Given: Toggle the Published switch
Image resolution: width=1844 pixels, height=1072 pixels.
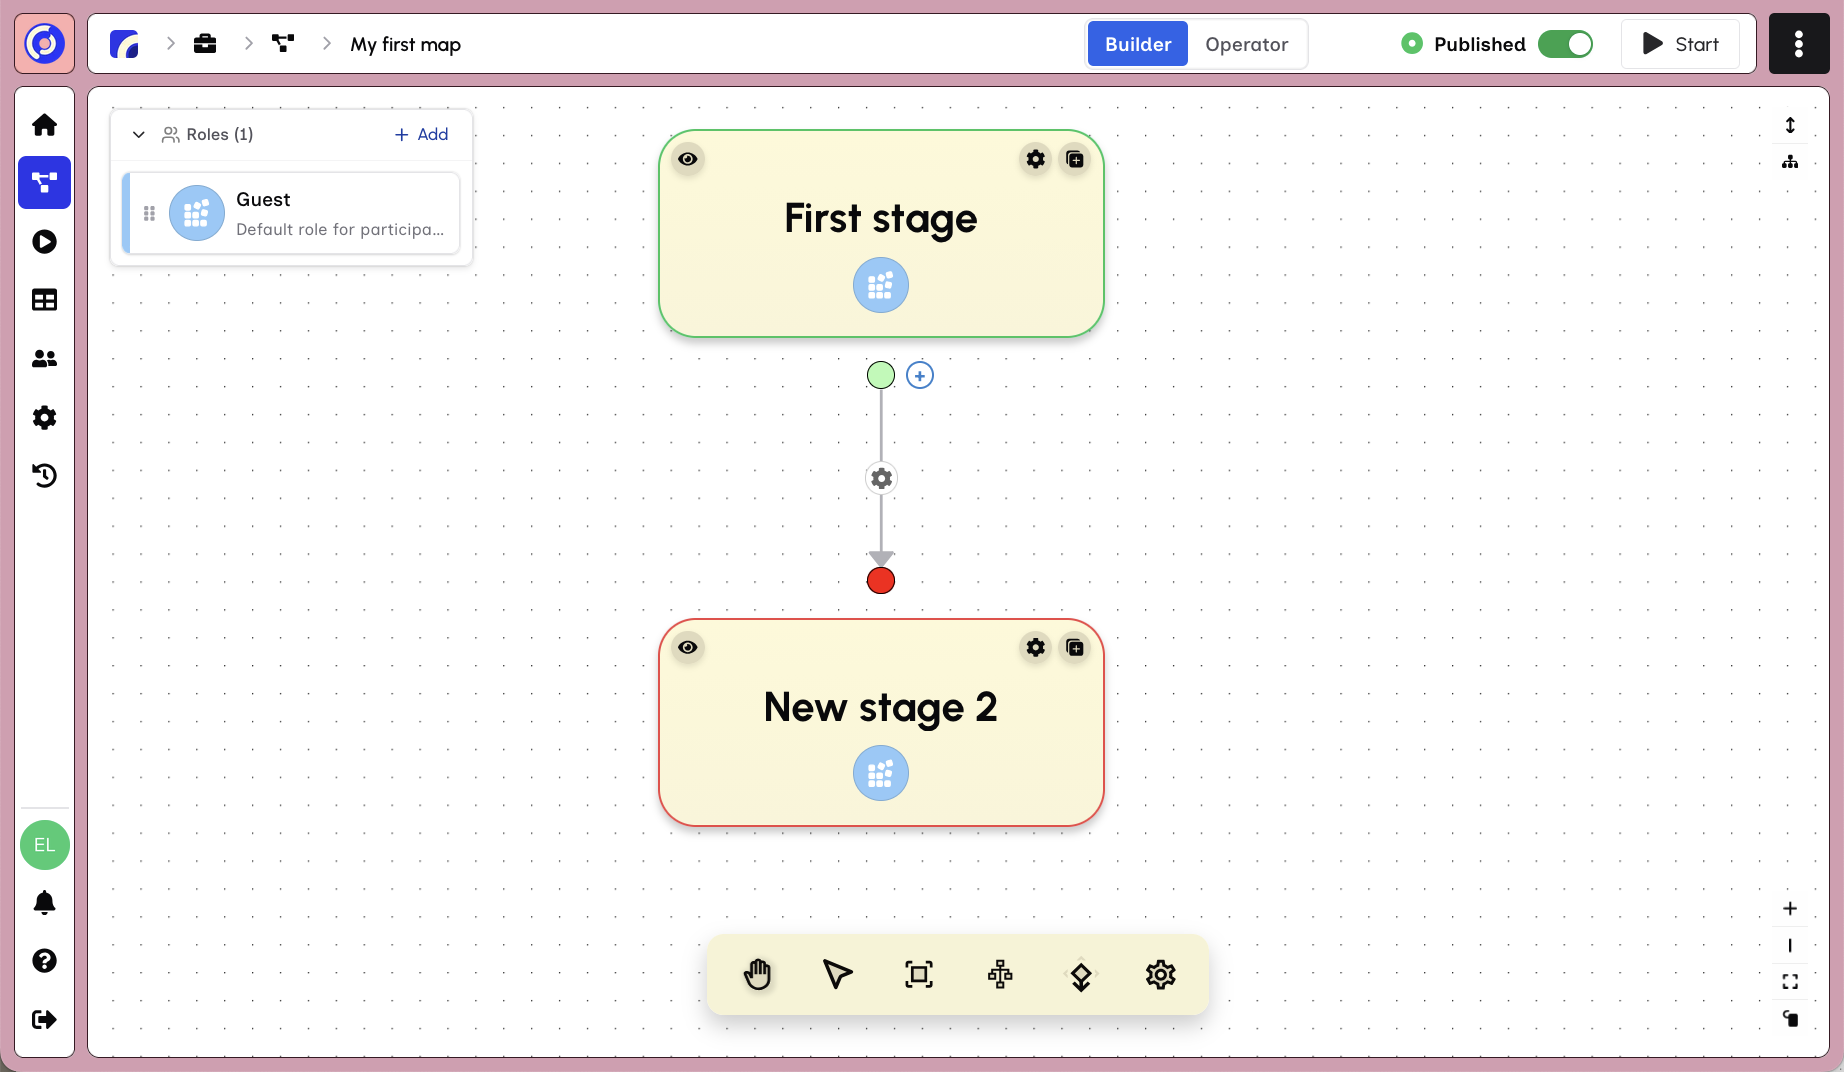Looking at the screenshot, I should 1565,44.
